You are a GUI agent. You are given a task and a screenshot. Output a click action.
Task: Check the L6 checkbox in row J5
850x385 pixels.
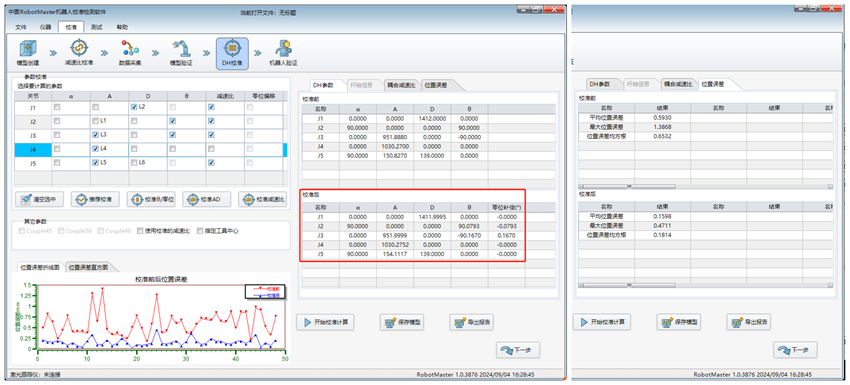[x=134, y=163]
